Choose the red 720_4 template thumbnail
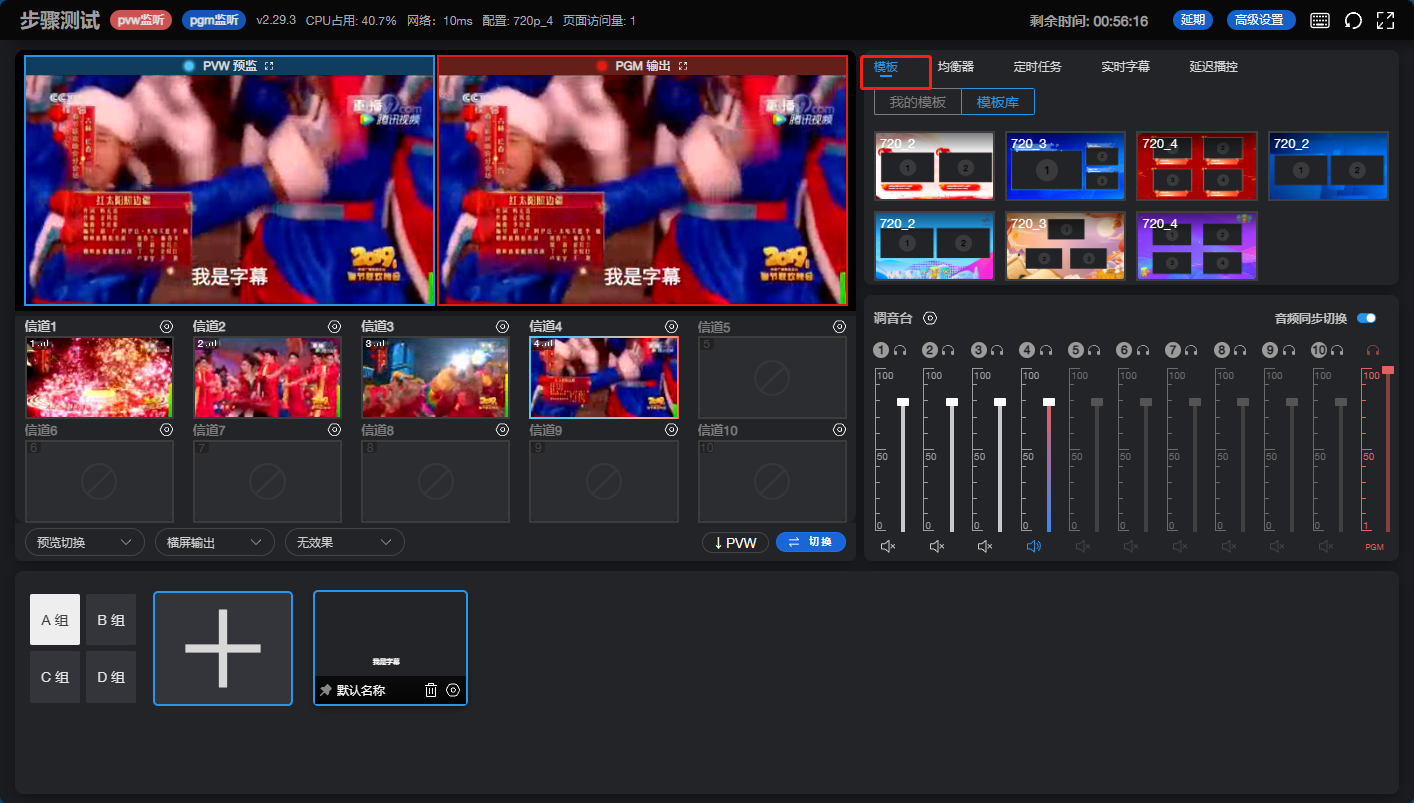1414x803 pixels. point(1196,166)
